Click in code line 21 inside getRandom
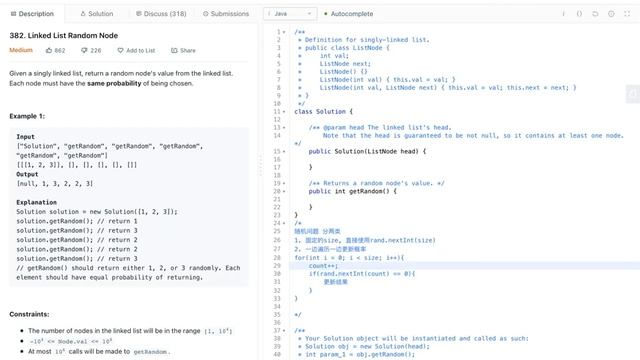Viewport: 640px width, 360px height. [464, 199]
